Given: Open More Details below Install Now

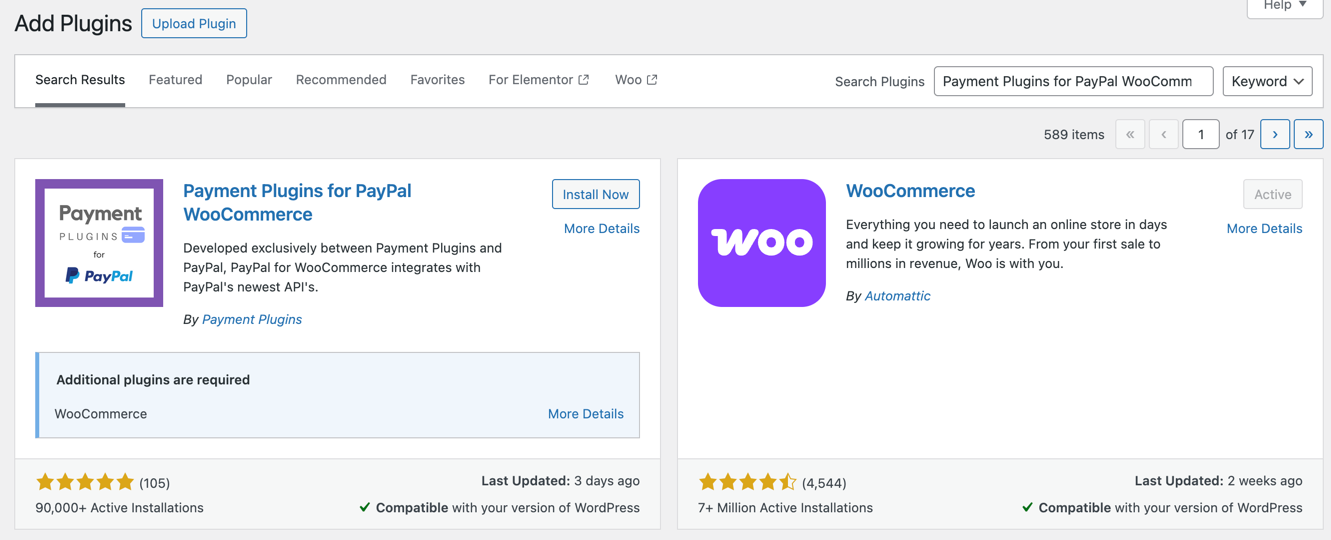Looking at the screenshot, I should 601,229.
